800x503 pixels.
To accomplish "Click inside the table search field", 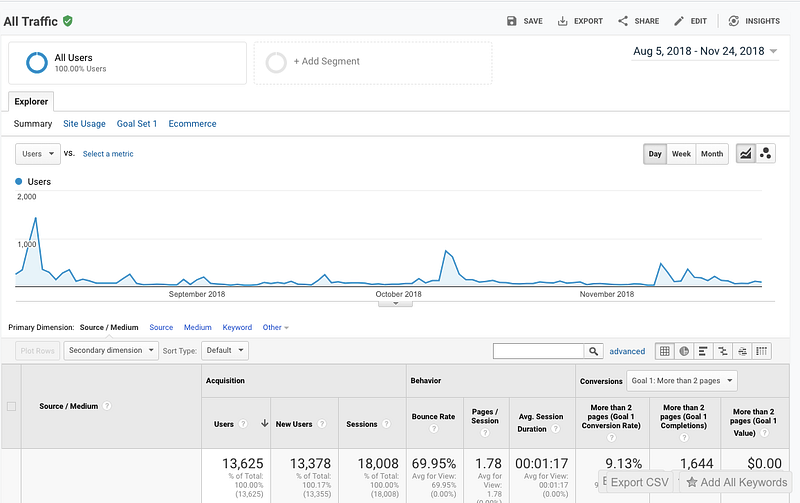I will pos(538,351).
